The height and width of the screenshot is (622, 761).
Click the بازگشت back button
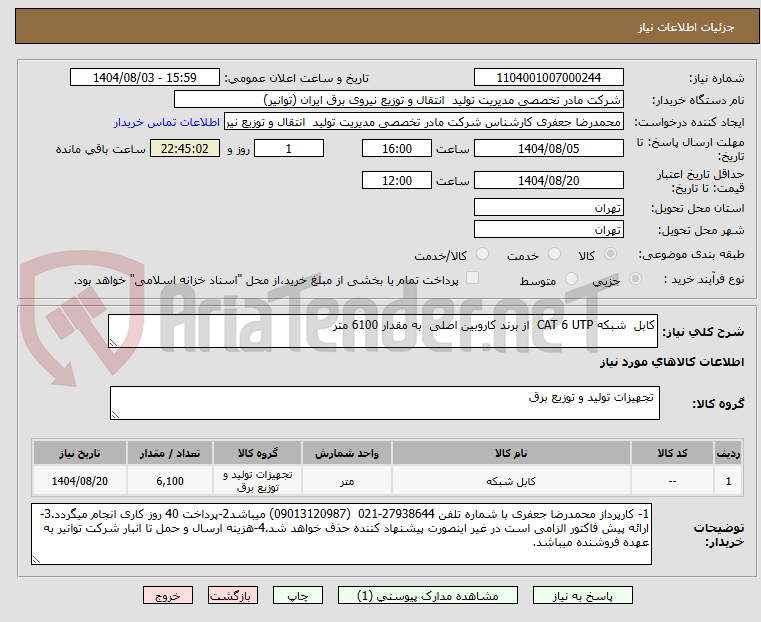(233, 596)
